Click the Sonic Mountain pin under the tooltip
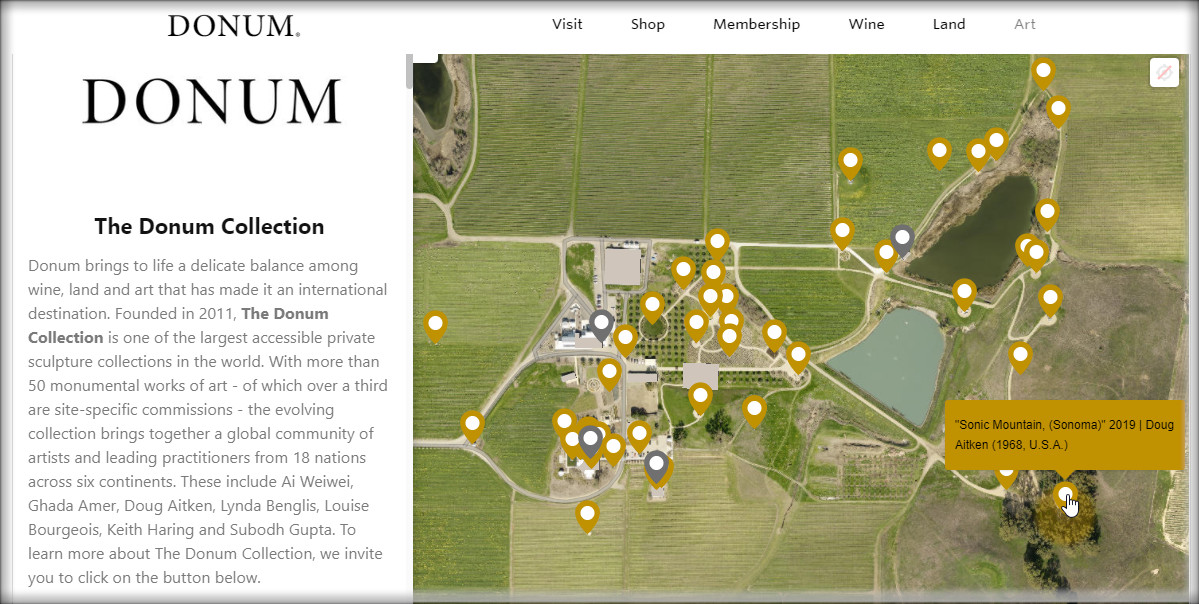The width and height of the screenshot is (1199, 604). 1065,495
